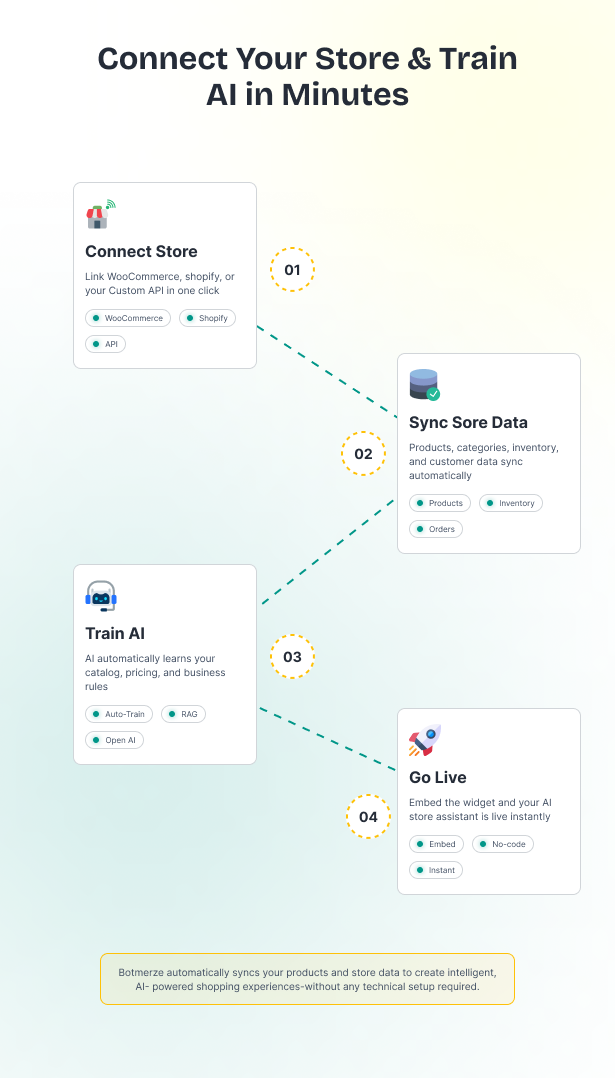This screenshot has width=615, height=1078.
Task: Click the step 02 circle badge
Action: click(364, 454)
